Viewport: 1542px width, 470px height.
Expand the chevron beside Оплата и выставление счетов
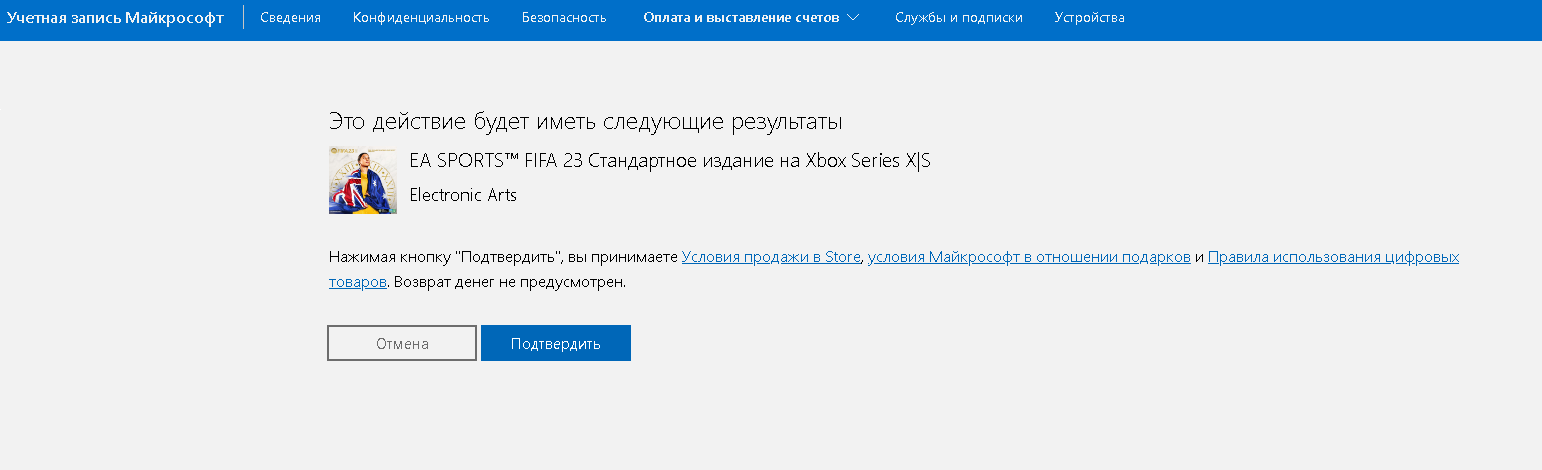853,18
